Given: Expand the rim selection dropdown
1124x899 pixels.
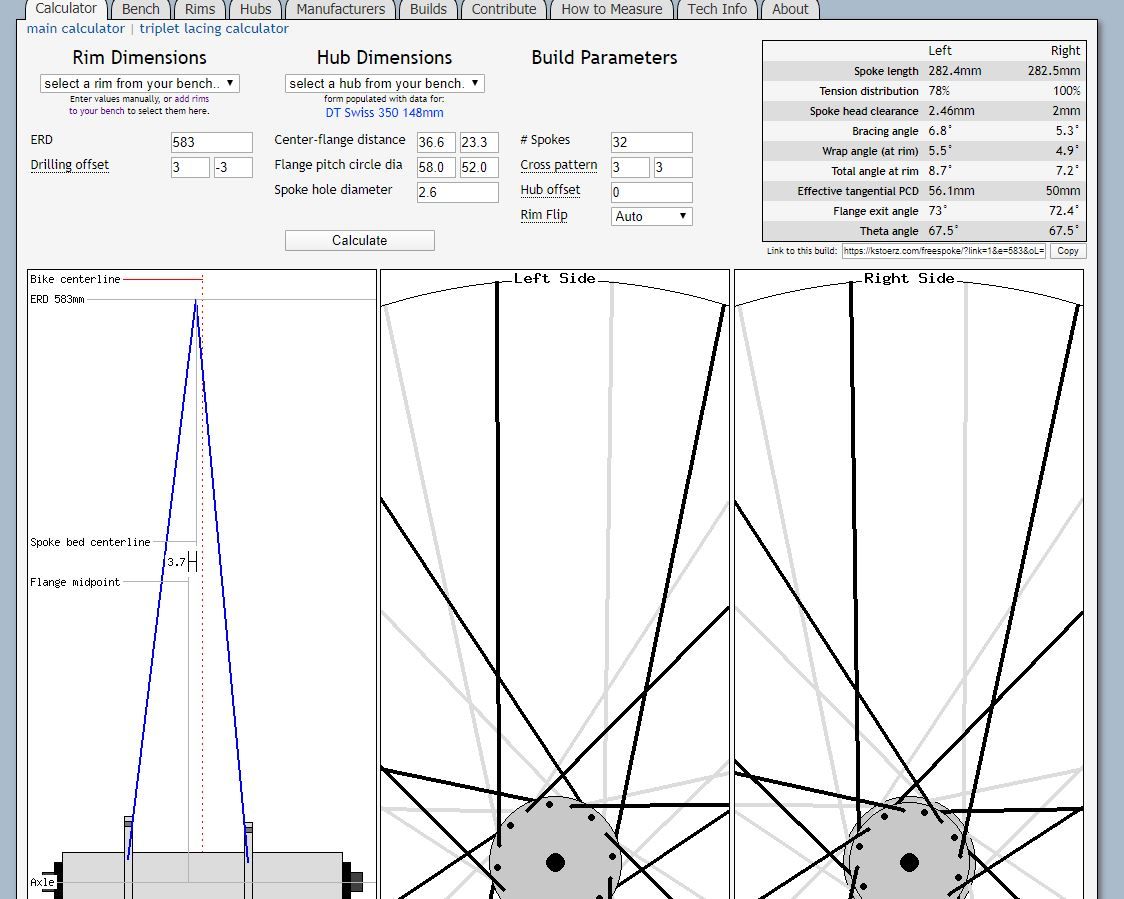Looking at the screenshot, I should [x=140, y=84].
